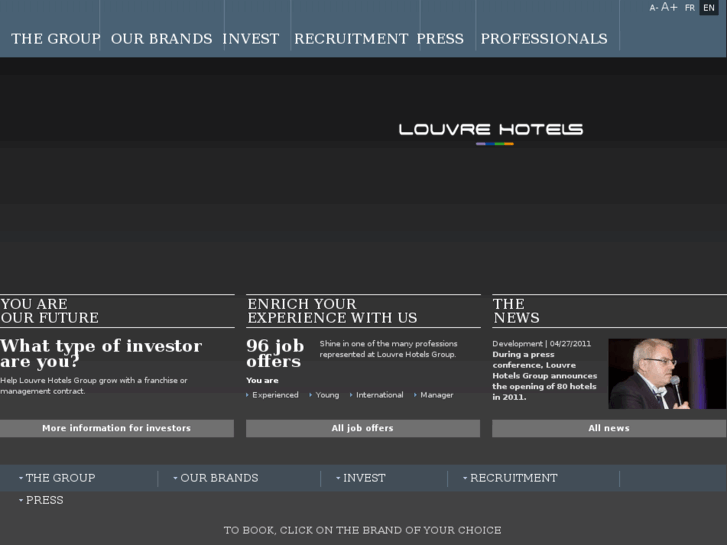This screenshot has height=545, width=727.
Task: Open RECRUITMENT top menu
Action: coord(351,38)
